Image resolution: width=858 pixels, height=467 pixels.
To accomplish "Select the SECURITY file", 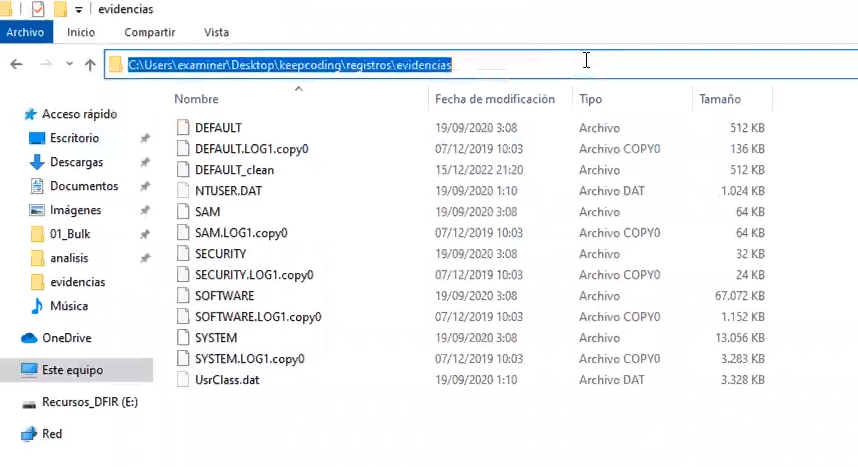I will [221, 254].
